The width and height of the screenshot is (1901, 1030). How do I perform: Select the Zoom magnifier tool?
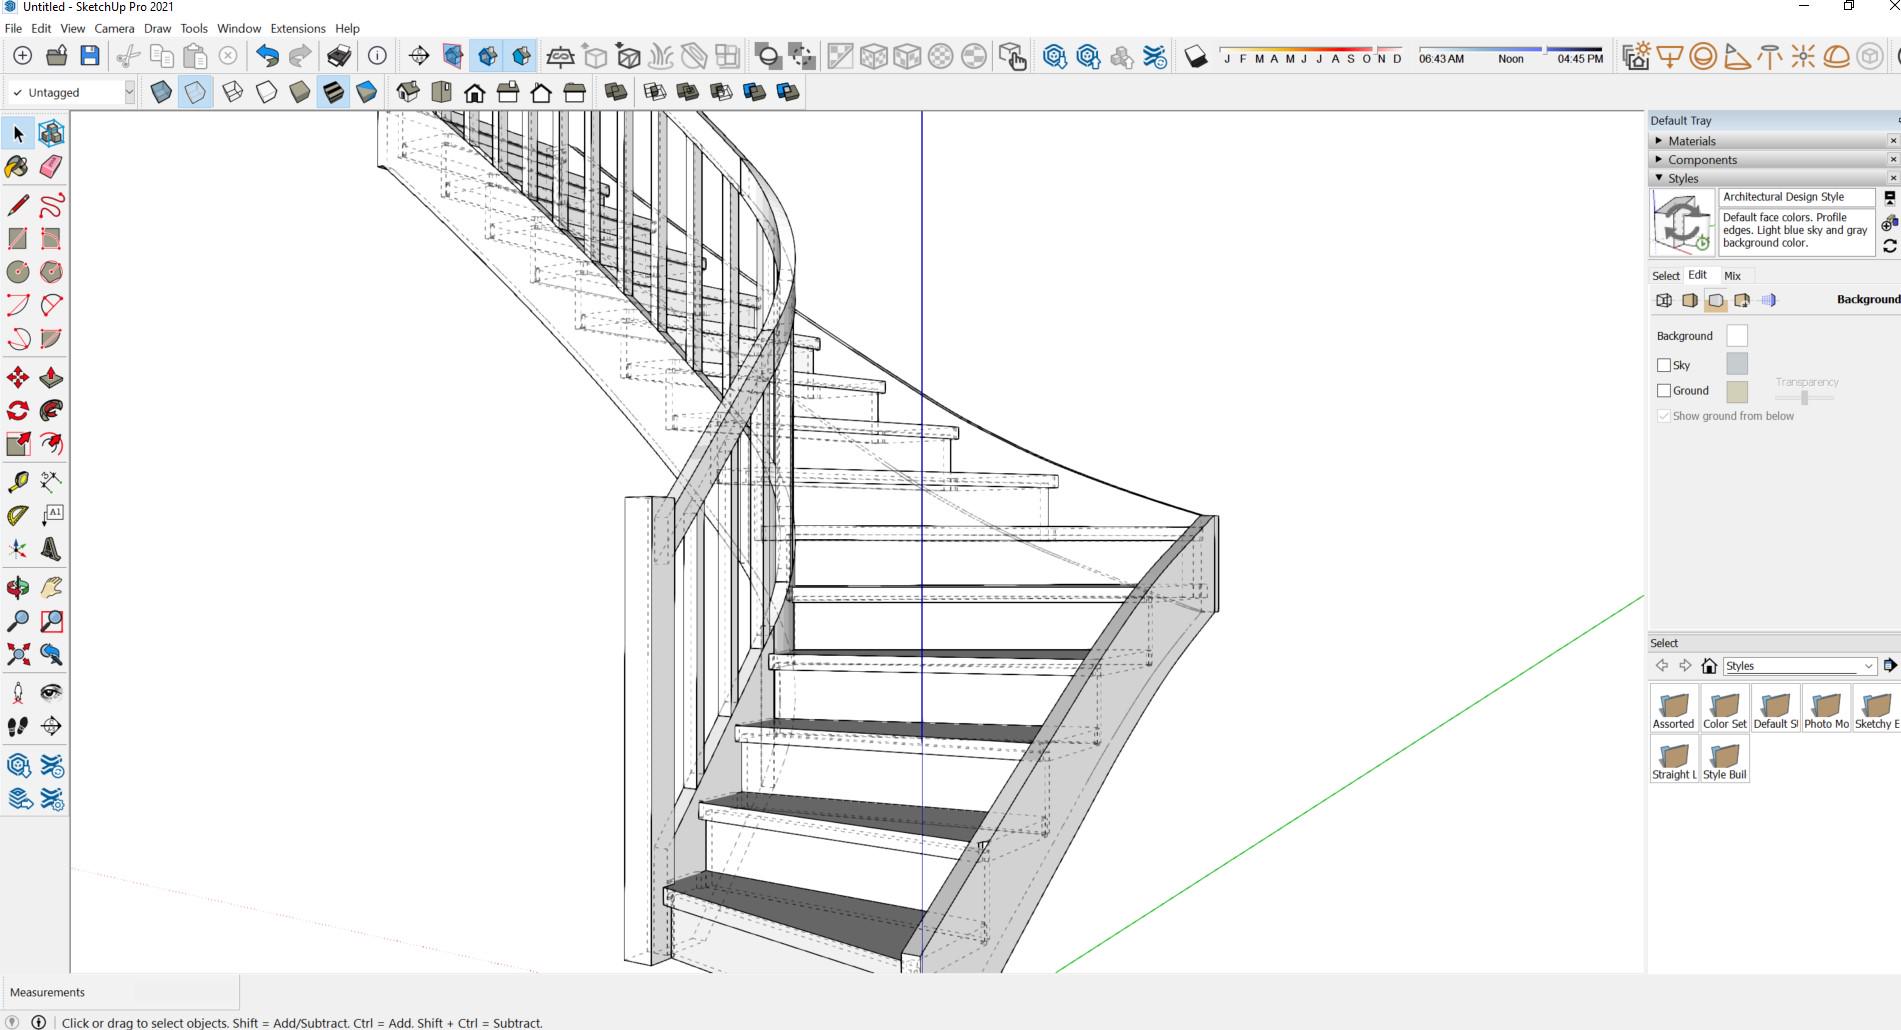click(x=18, y=621)
